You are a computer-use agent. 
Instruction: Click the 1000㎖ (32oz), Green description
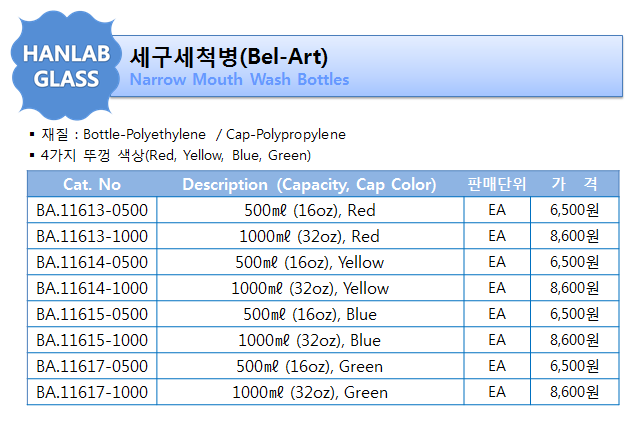tap(310, 393)
